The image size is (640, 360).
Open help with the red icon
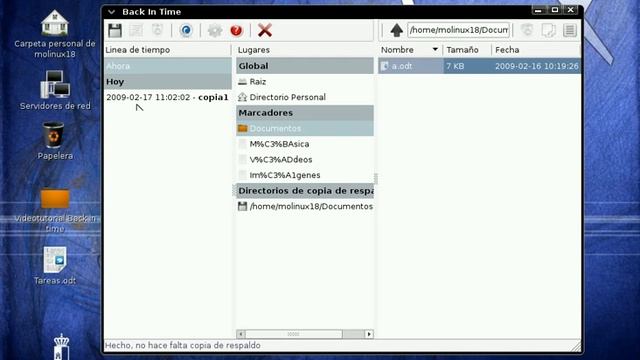pyautogui.click(x=236, y=30)
